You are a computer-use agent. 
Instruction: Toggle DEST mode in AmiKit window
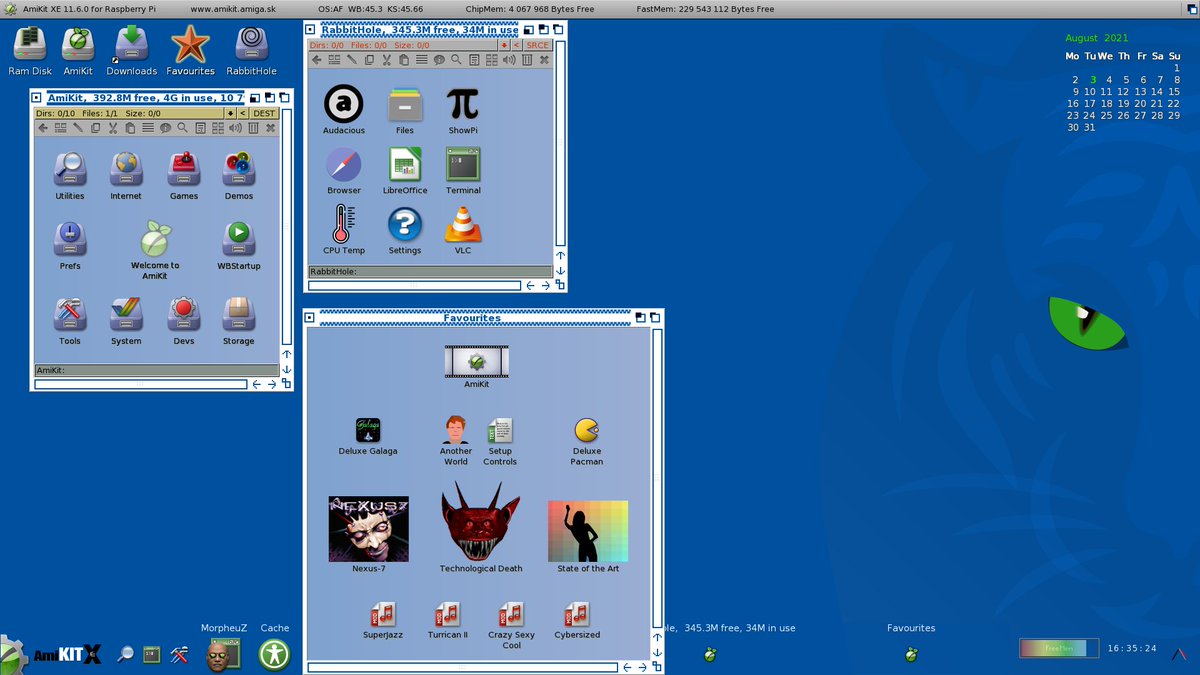264,114
